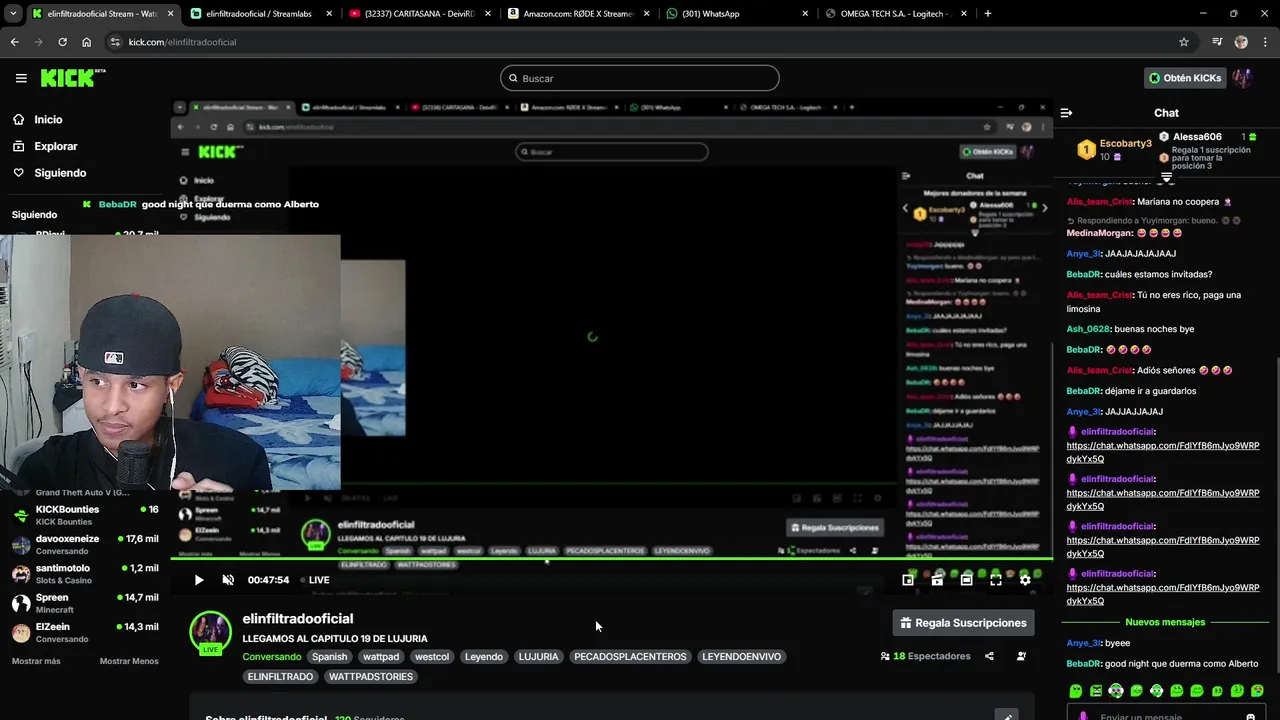Open Explorar in sidebar
This screenshot has height=720, width=1280.
45,146
